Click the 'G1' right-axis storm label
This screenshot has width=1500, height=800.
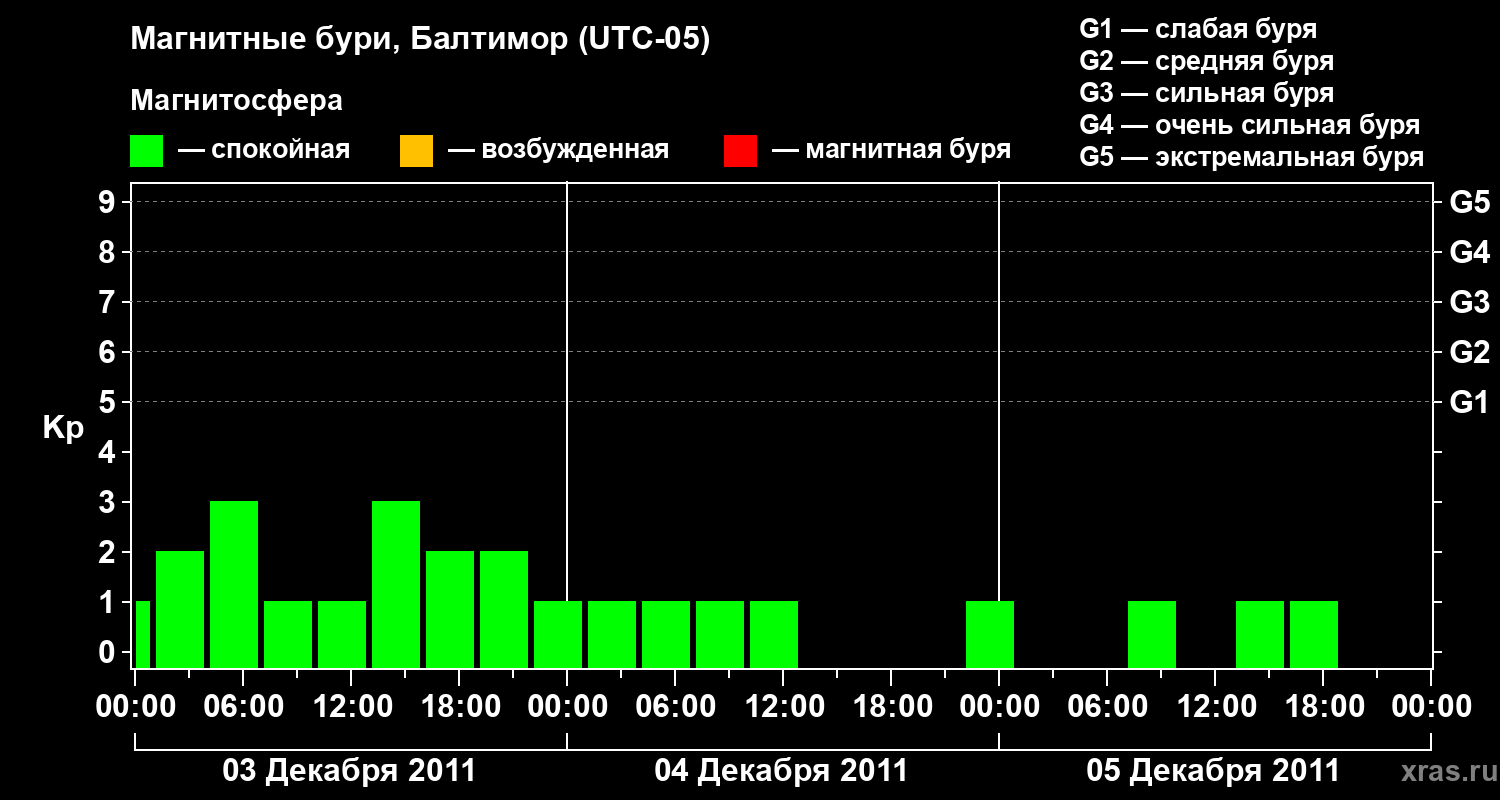click(1469, 402)
